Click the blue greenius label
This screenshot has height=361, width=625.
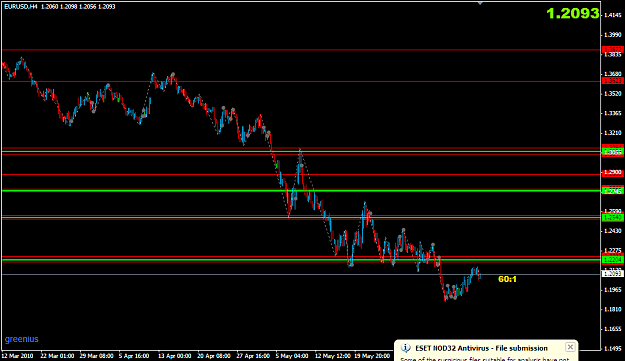pos(22,339)
